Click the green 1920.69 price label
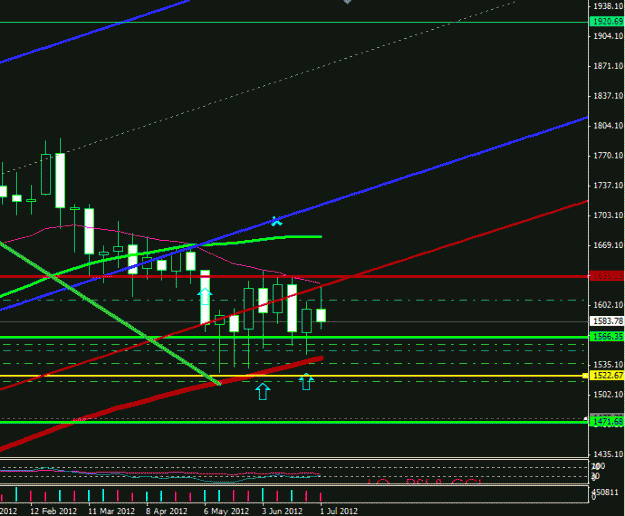The image size is (625, 516). click(607, 22)
